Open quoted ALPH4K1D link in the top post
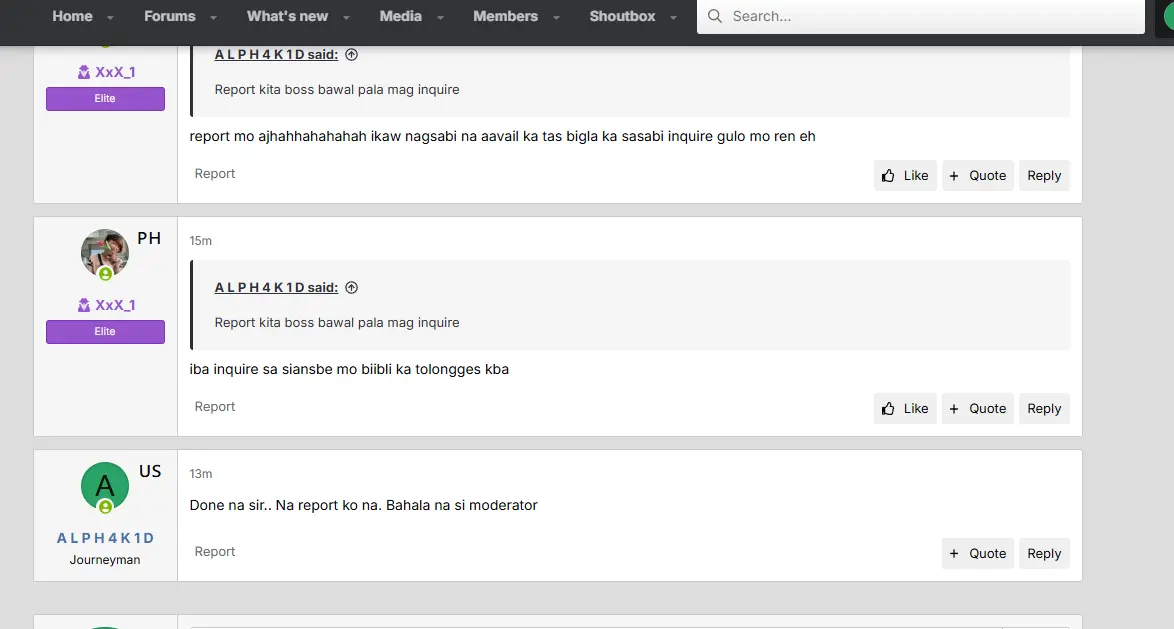Image resolution: width=1174 pixels, height=629 pixels. (x=276, y=55)
